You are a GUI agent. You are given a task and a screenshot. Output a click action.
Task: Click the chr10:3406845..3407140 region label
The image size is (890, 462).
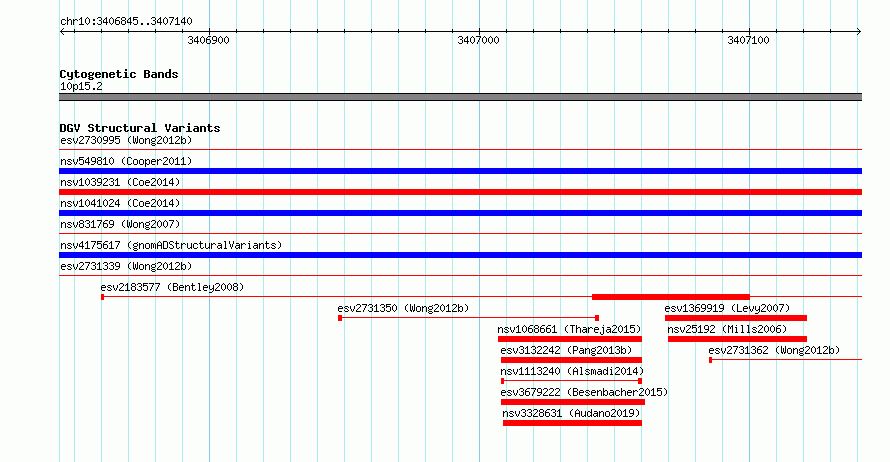coord(126,21)
